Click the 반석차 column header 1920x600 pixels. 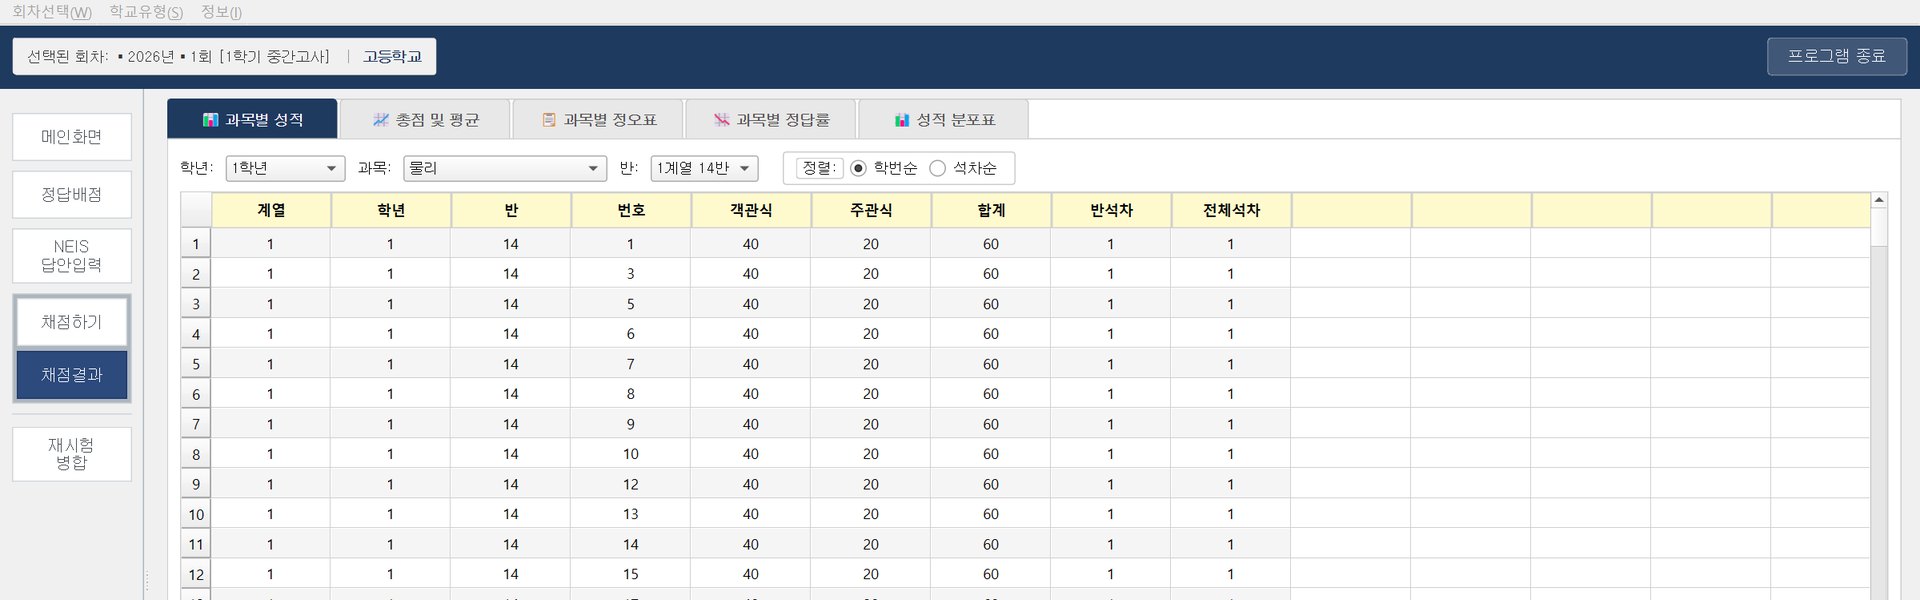click(x=1111, y=210)
